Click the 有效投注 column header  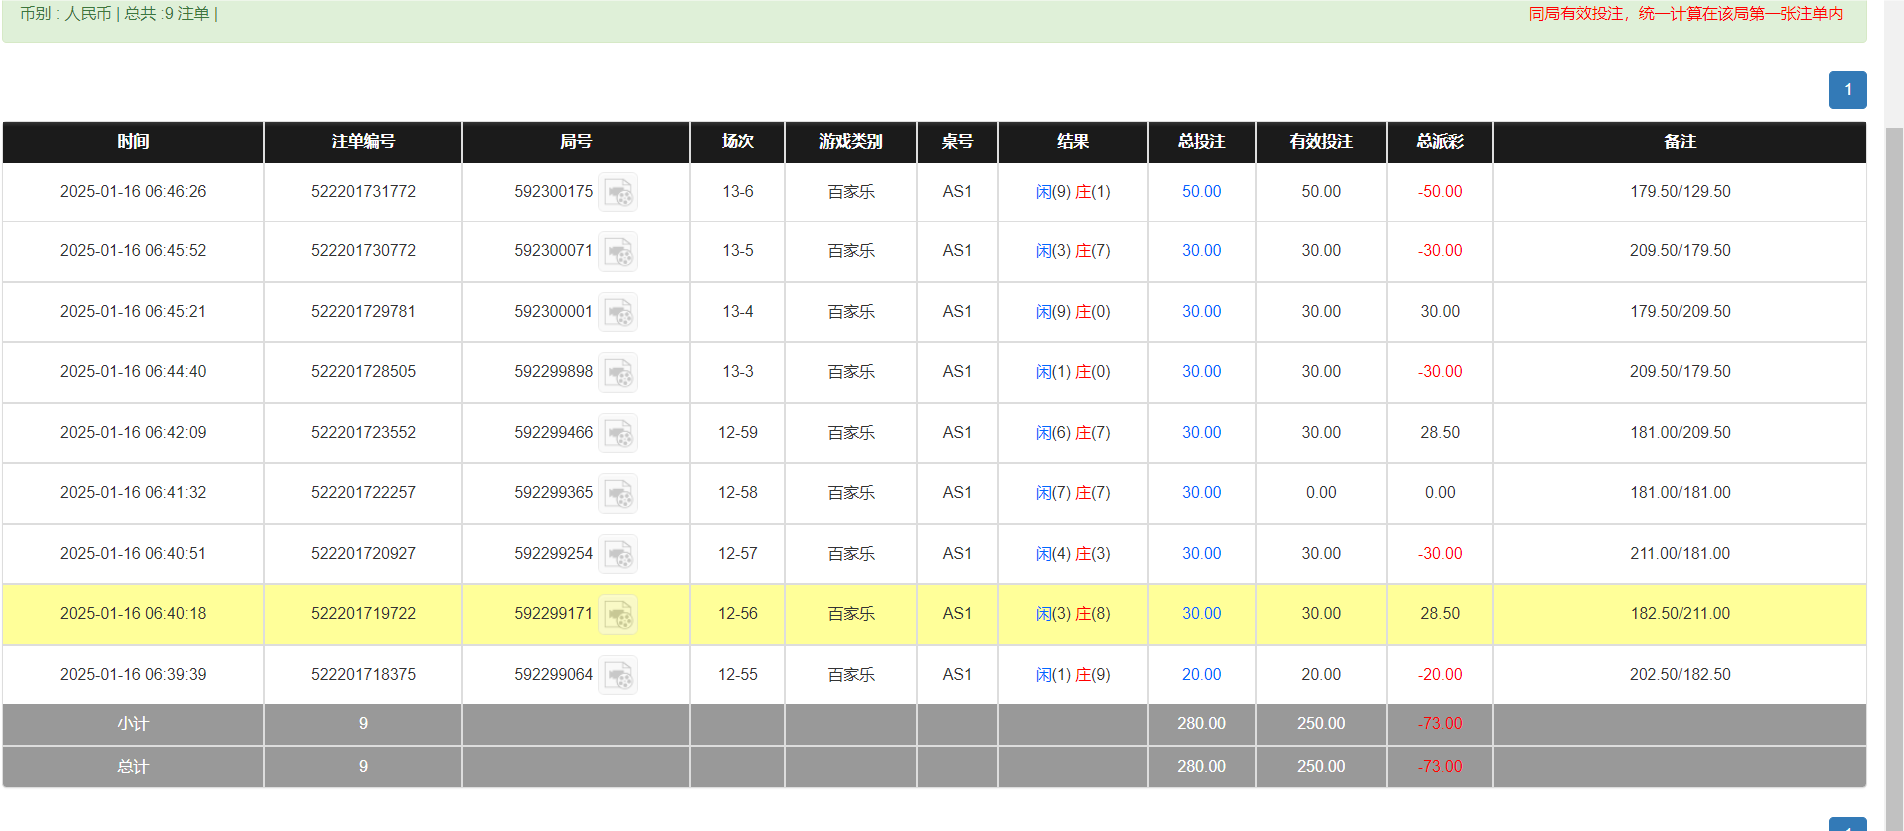[1320, 142]
